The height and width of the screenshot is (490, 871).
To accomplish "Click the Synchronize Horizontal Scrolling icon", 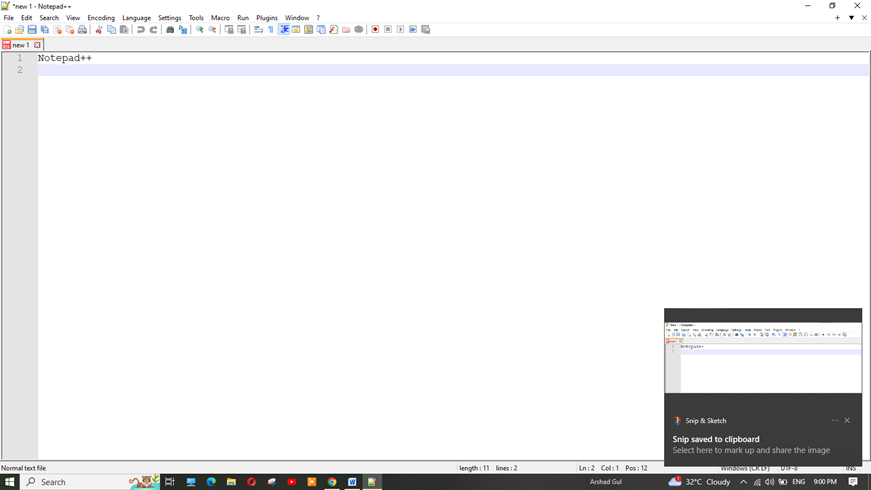I will (x=242, y=29).
